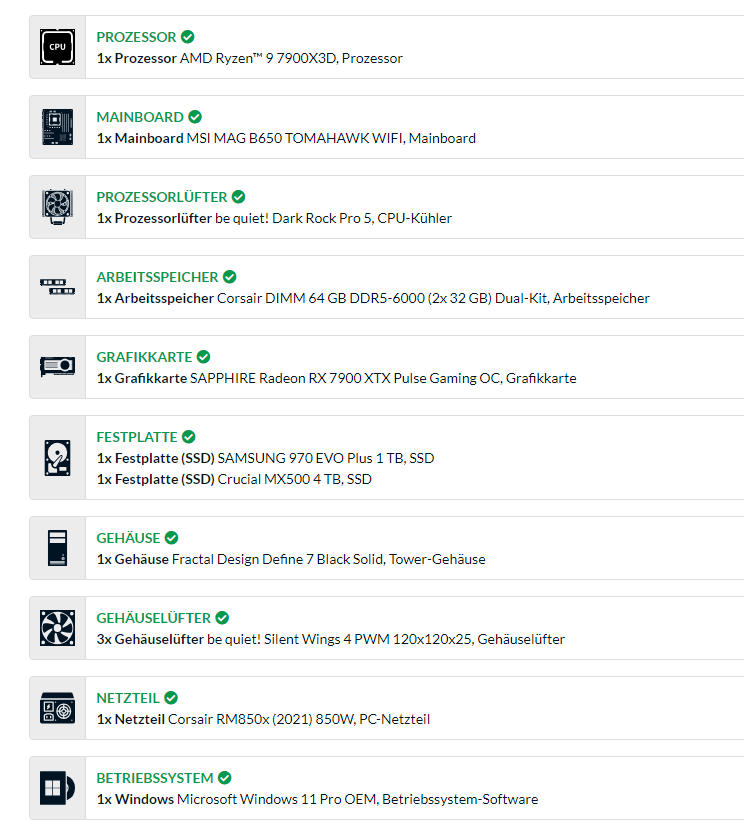Click the CPU cooler fan icon
The image size is (744, 840).
click(57, 207)
